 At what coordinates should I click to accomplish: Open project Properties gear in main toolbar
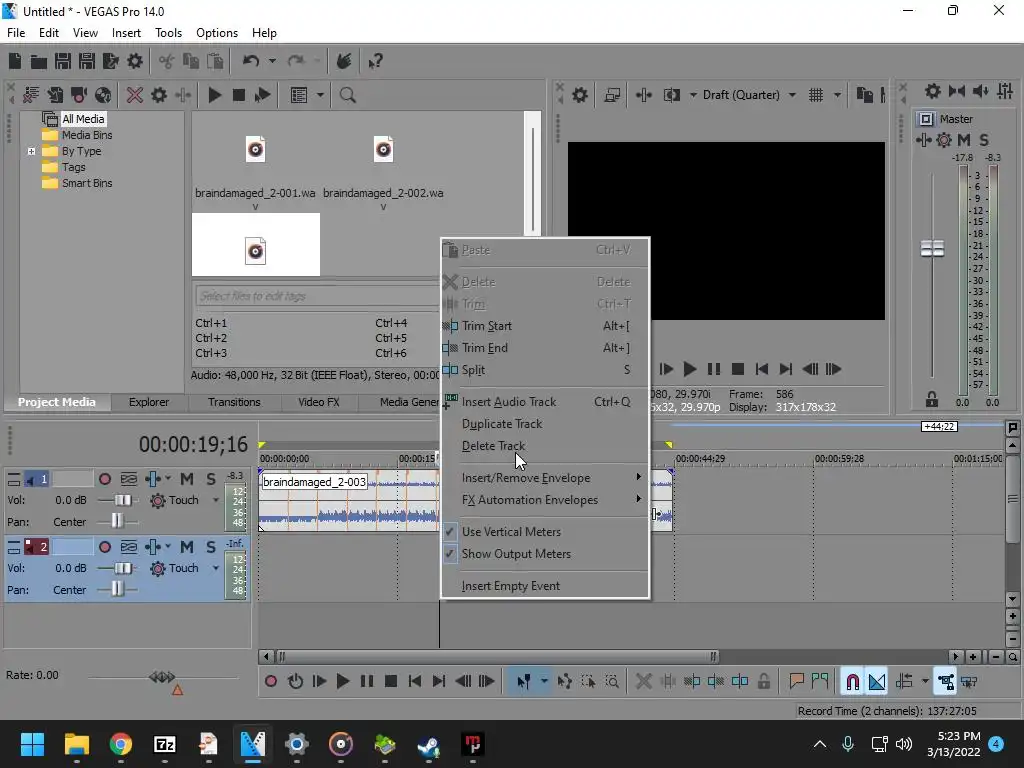pos(135,61)
